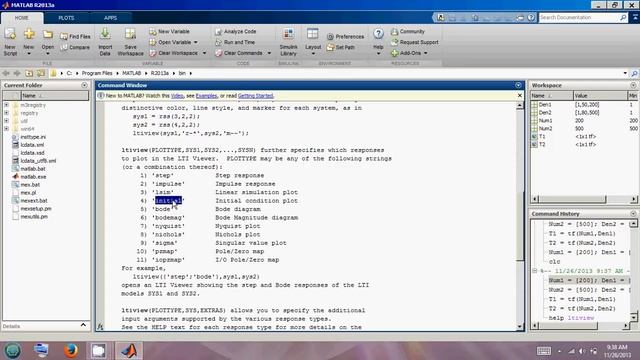Click the Windows Start button
Viewport: 640px width, 360px height.
tap(12, 351)
